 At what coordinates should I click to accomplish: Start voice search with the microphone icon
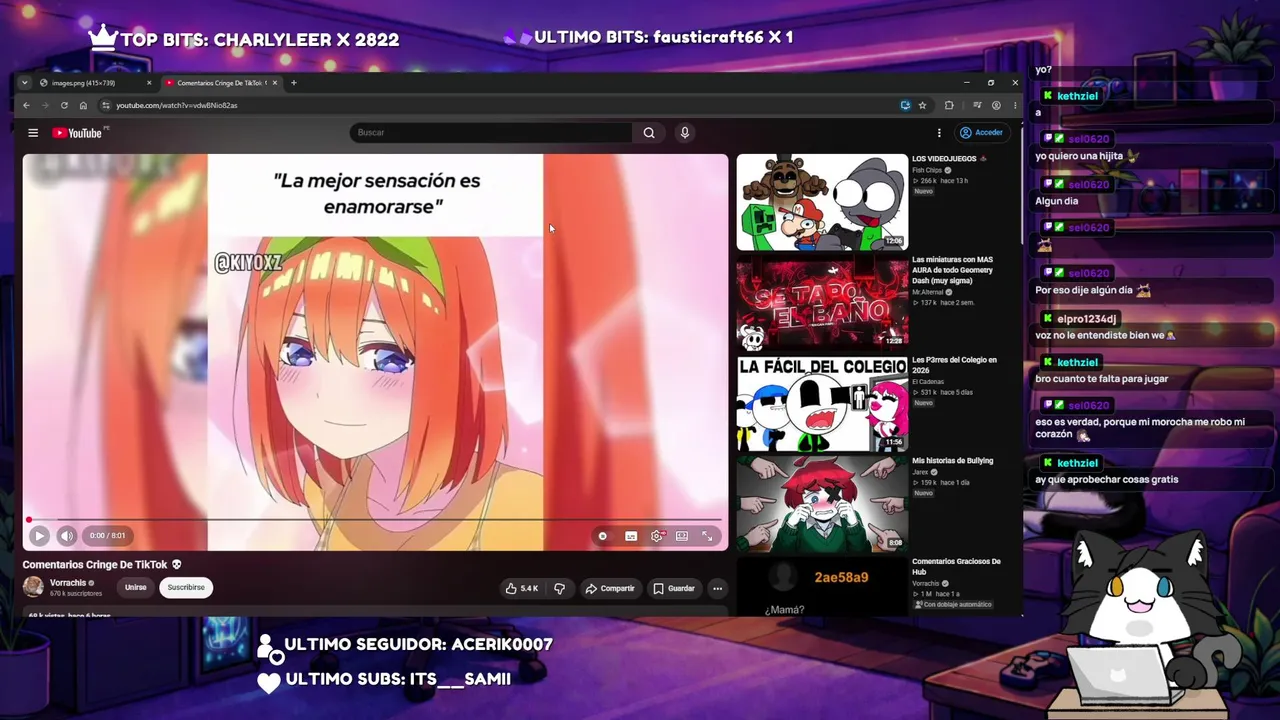click(x=685, y=133)
